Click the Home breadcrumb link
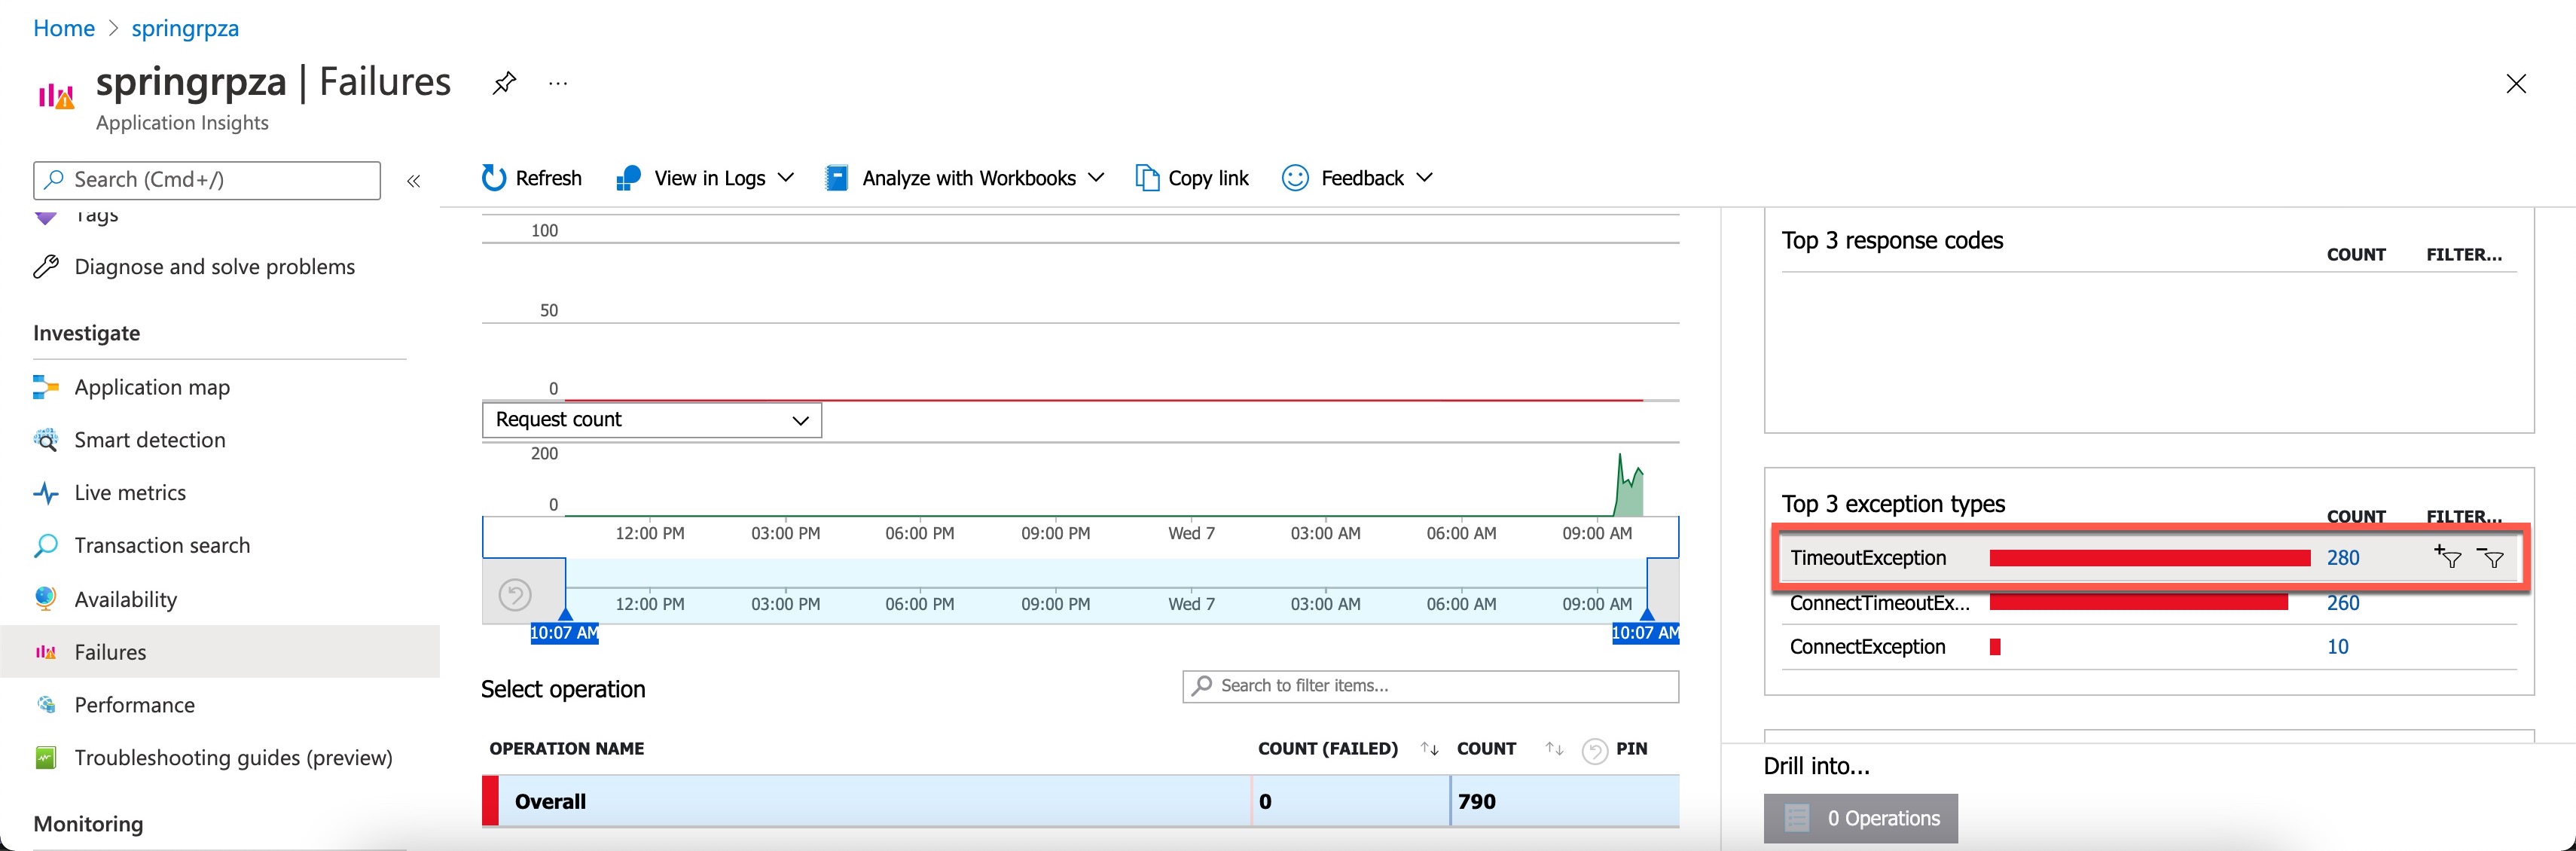The image size is (2576, 851). [63, 28]
